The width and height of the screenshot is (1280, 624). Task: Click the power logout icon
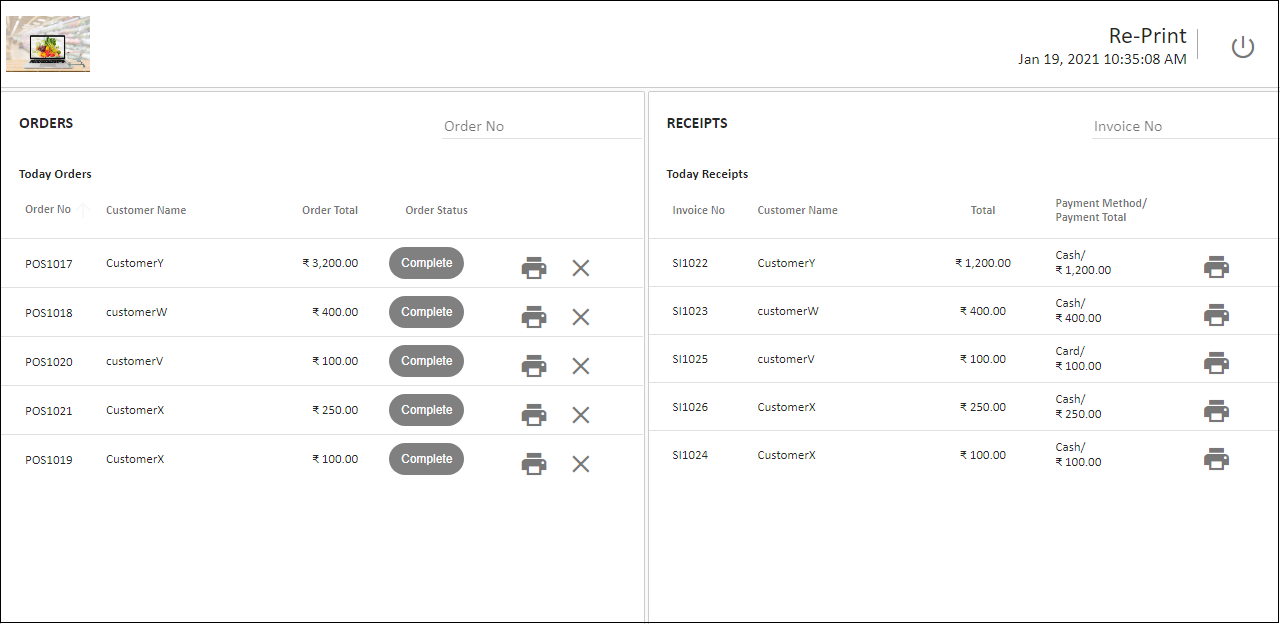[x=1243, y=46]
